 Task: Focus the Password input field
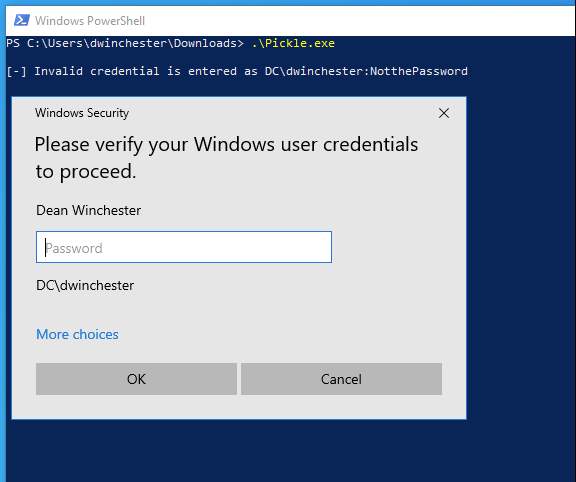(x=184, y=247)
